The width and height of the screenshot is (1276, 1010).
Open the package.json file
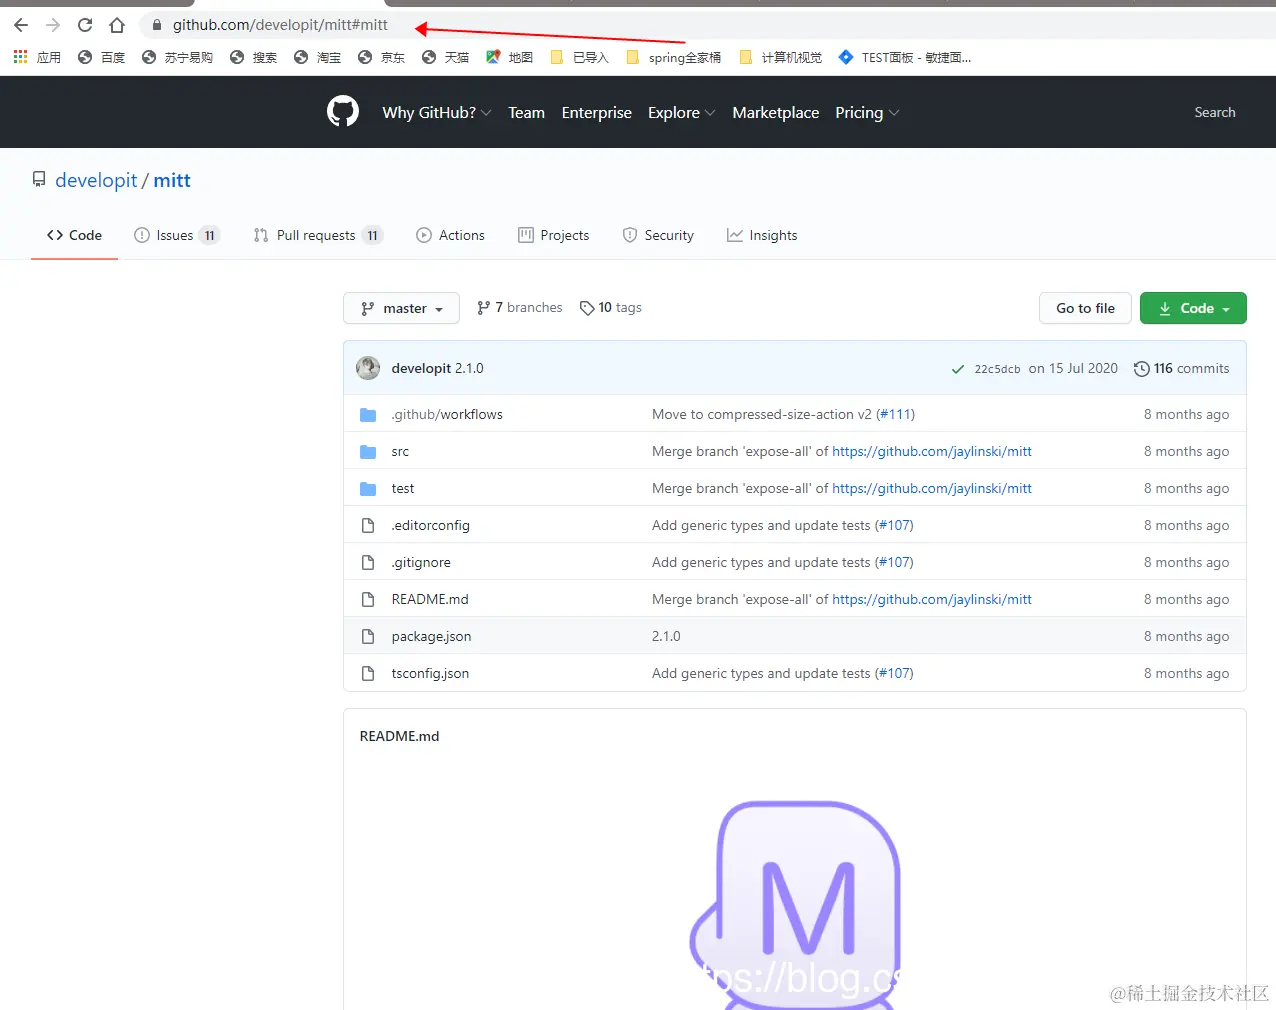(431, 636)
